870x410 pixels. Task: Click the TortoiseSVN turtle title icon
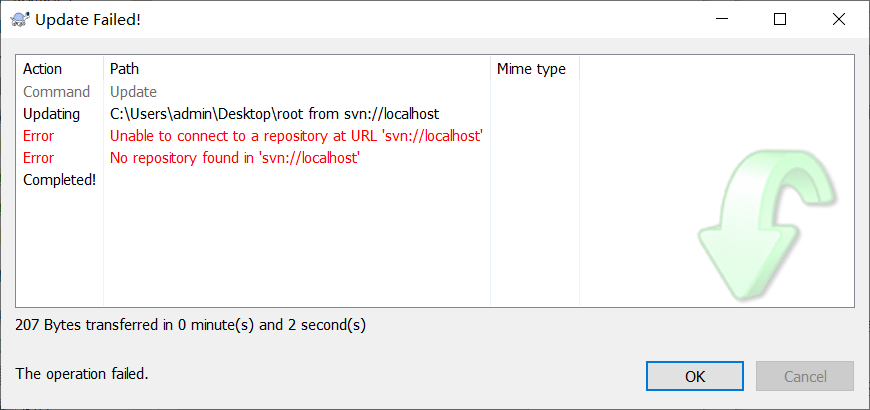tap(20, 19)
